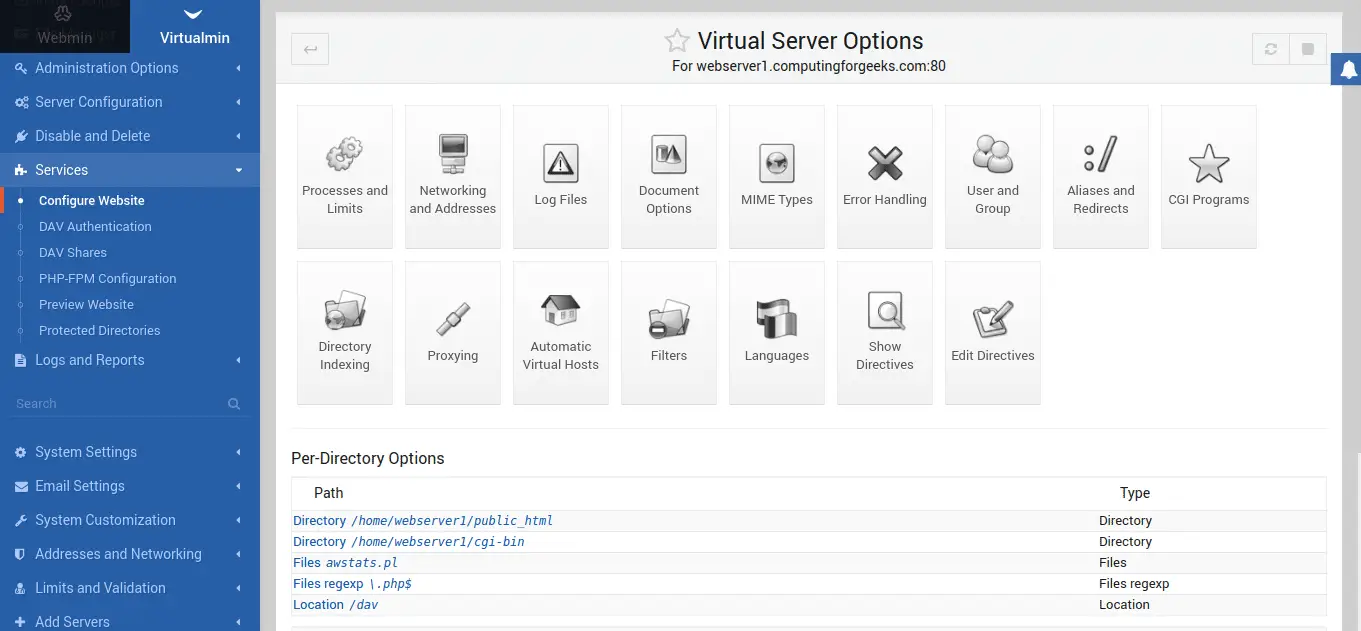Image resolution: width=1361 pixels, height=631 pixels.
Task: Collapse the Services section
Action: [130, 170]
